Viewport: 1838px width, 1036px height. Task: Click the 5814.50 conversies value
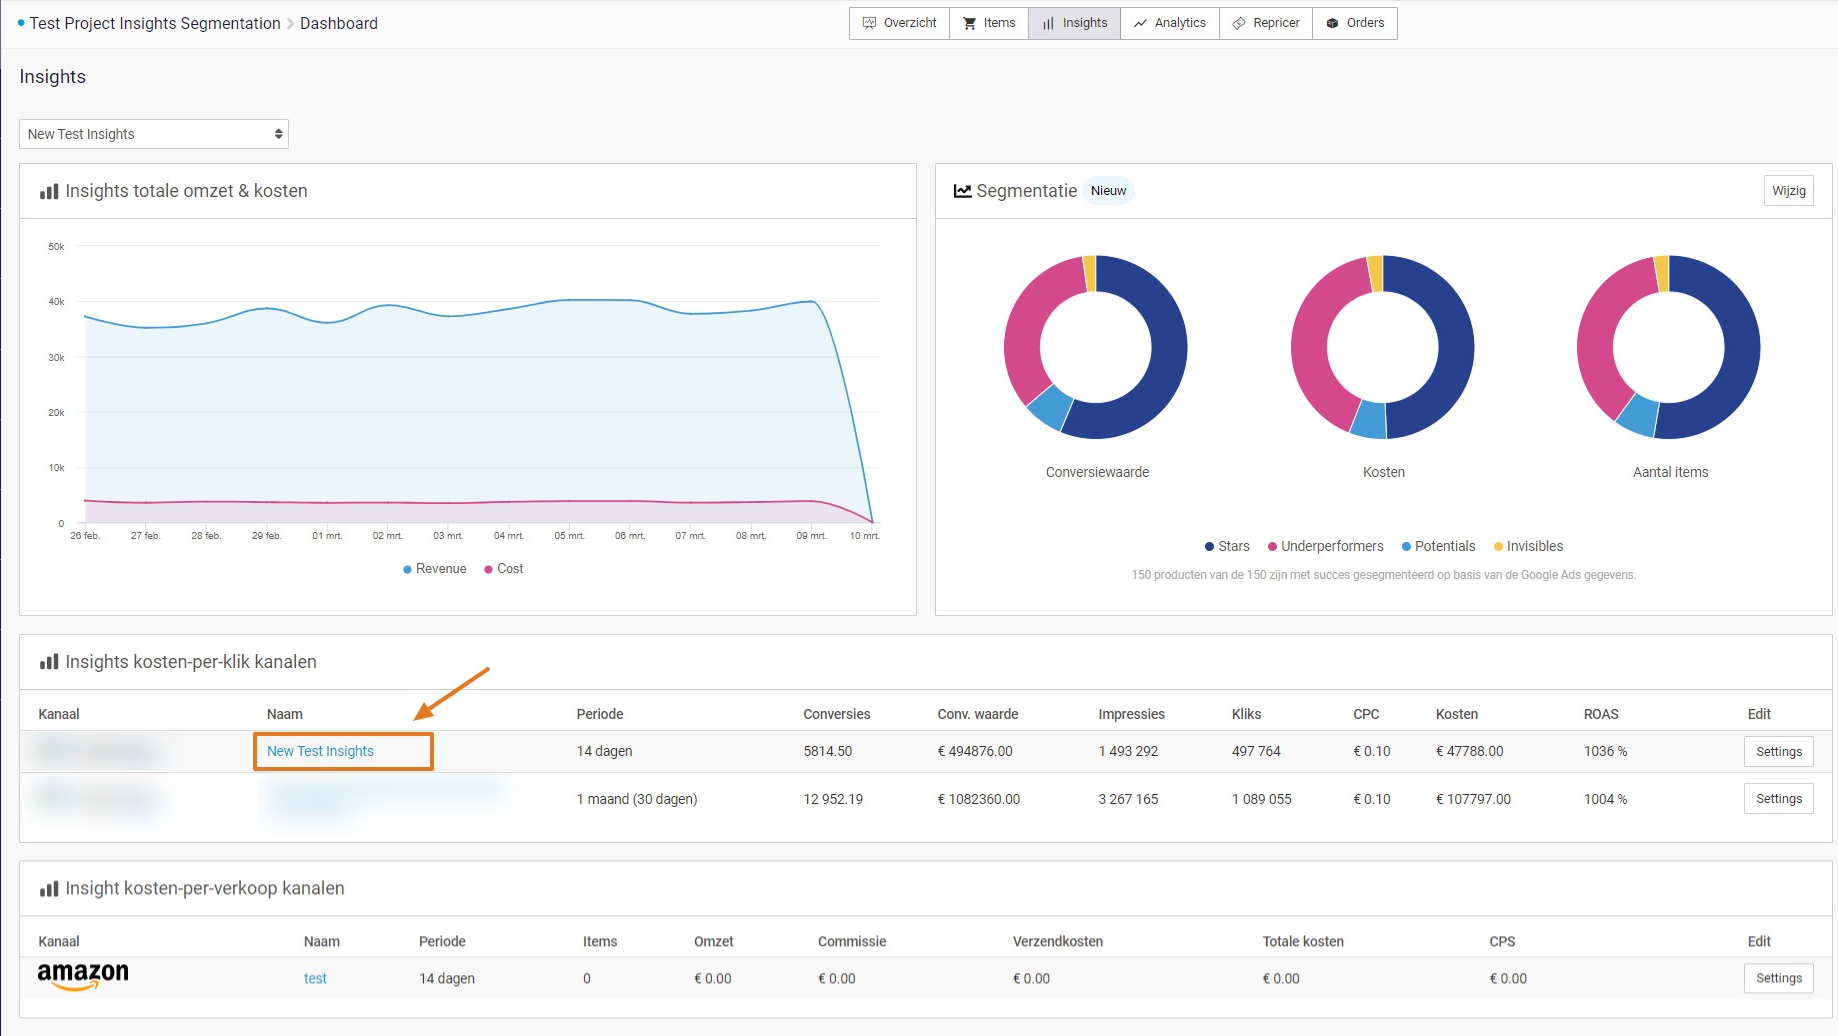click(x=828, y=751)
